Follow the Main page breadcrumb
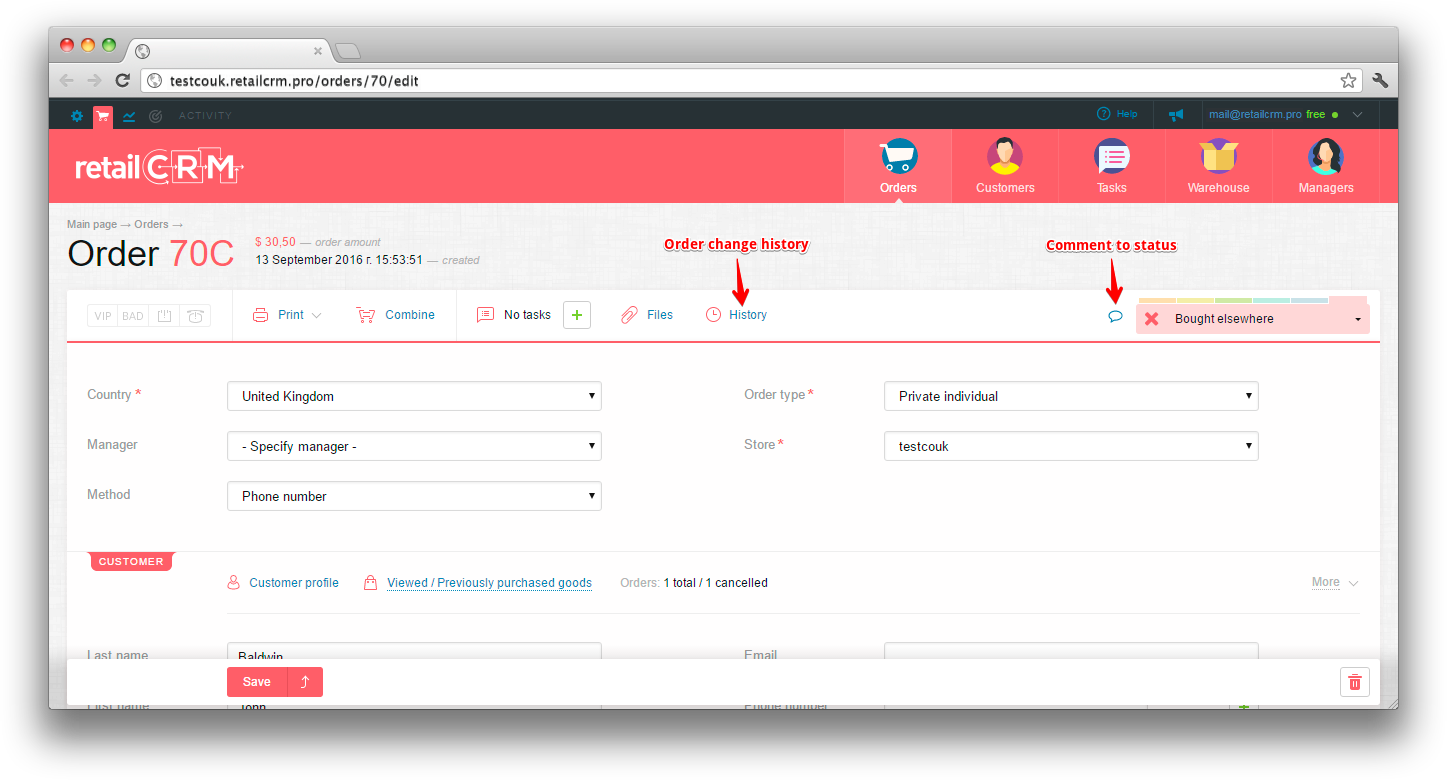 click(x=92, y=225)
